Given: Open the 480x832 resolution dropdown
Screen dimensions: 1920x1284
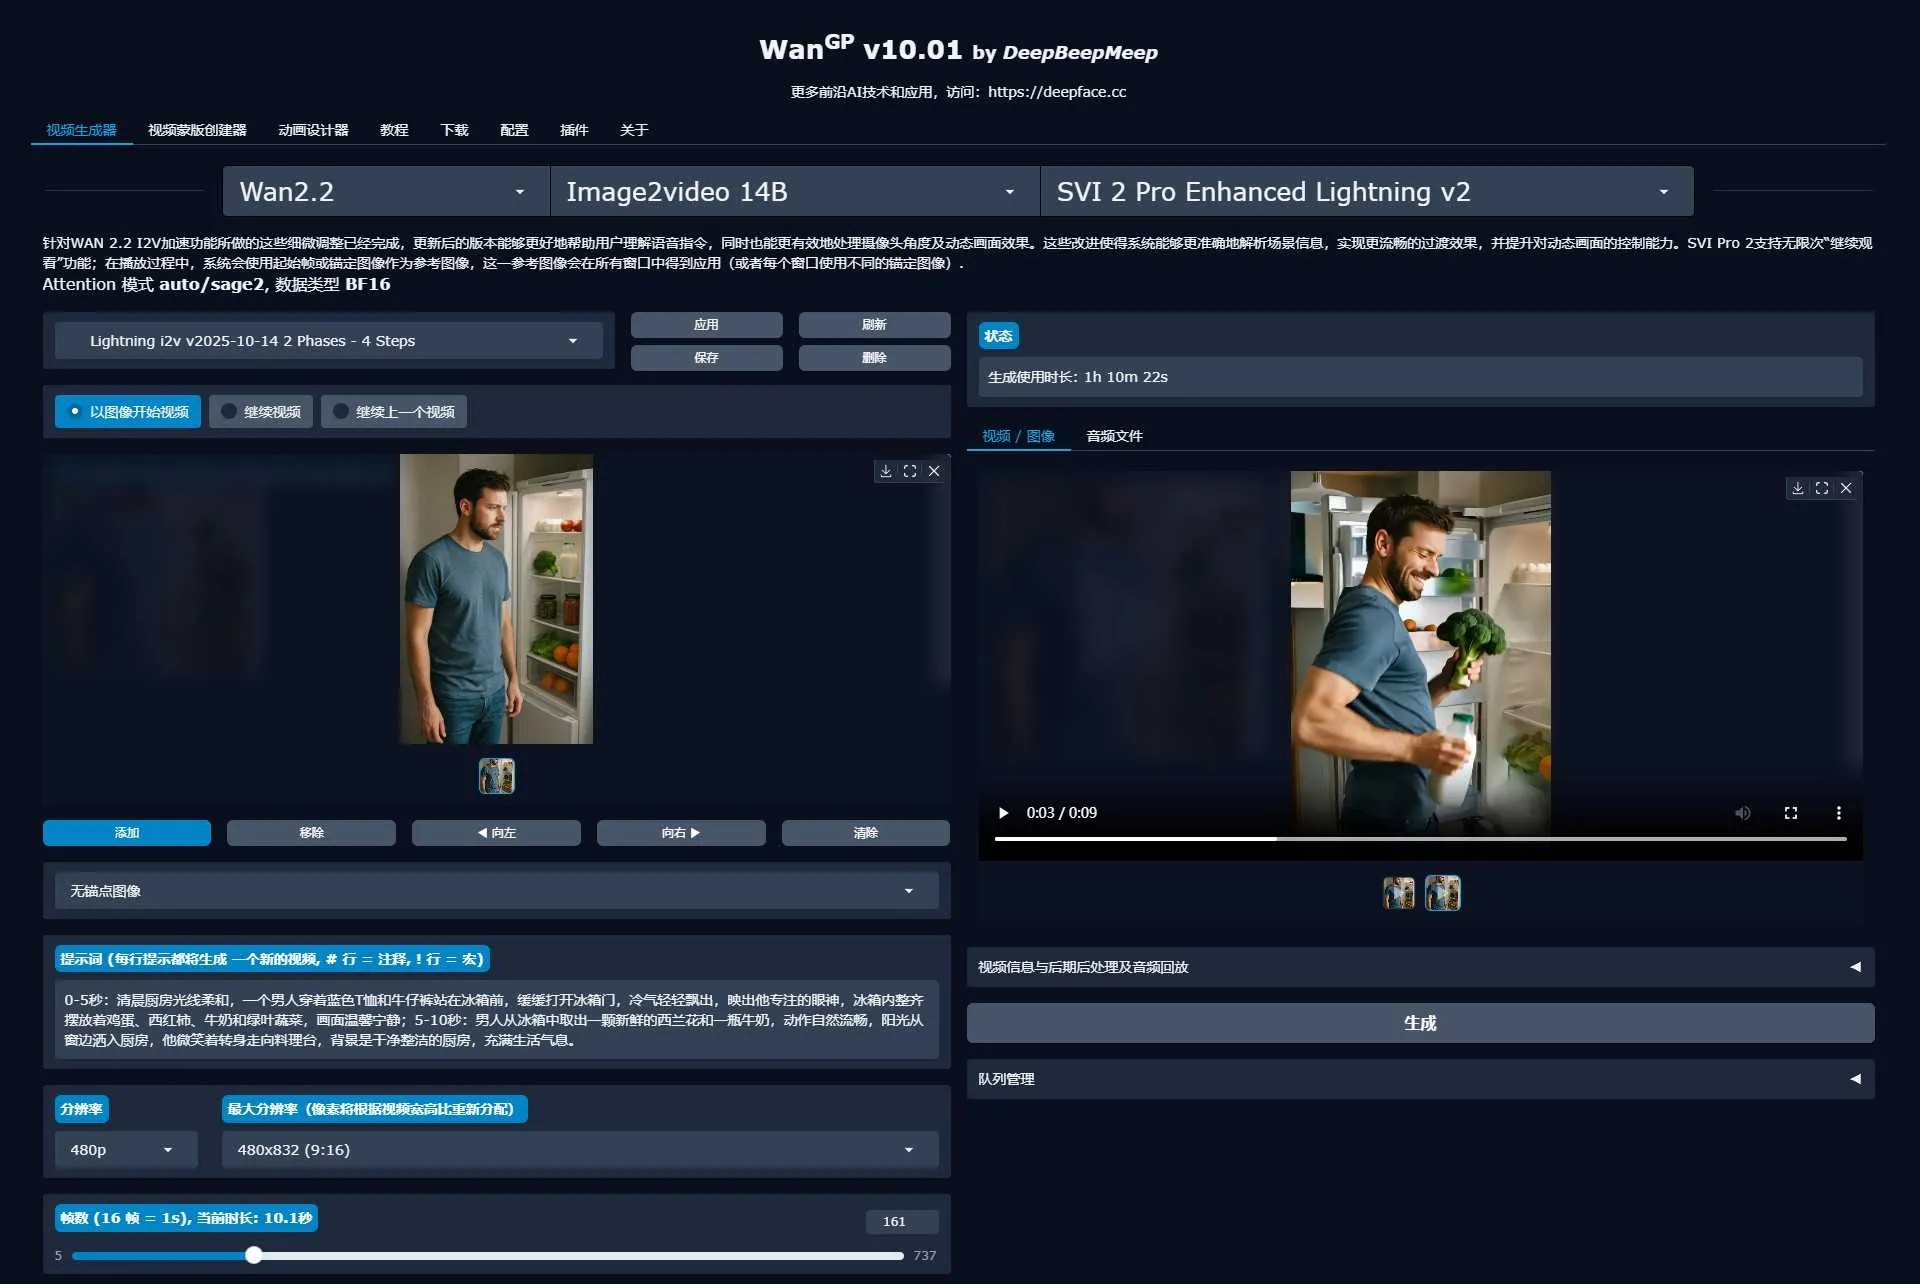Looking at the screenshot, I should (580, 1150).
